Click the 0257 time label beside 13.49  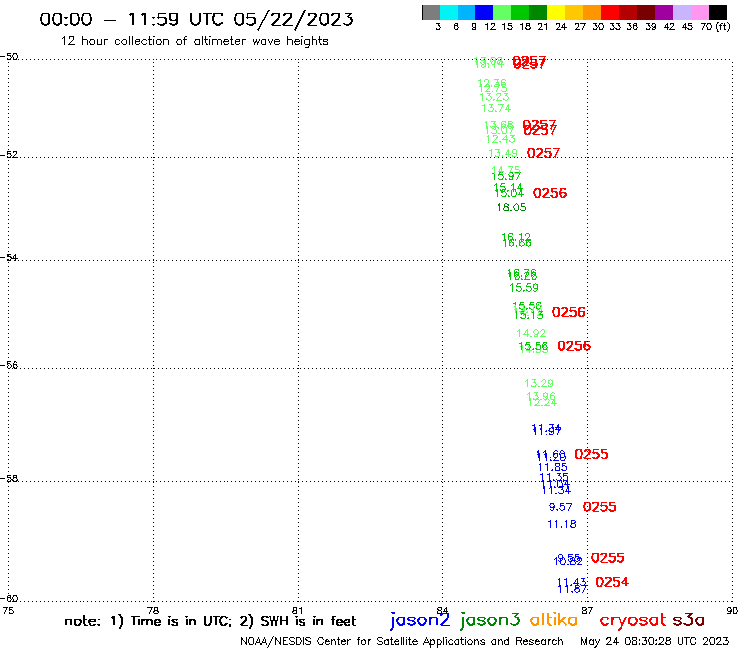pyautogui.click(x=543, y=153)
